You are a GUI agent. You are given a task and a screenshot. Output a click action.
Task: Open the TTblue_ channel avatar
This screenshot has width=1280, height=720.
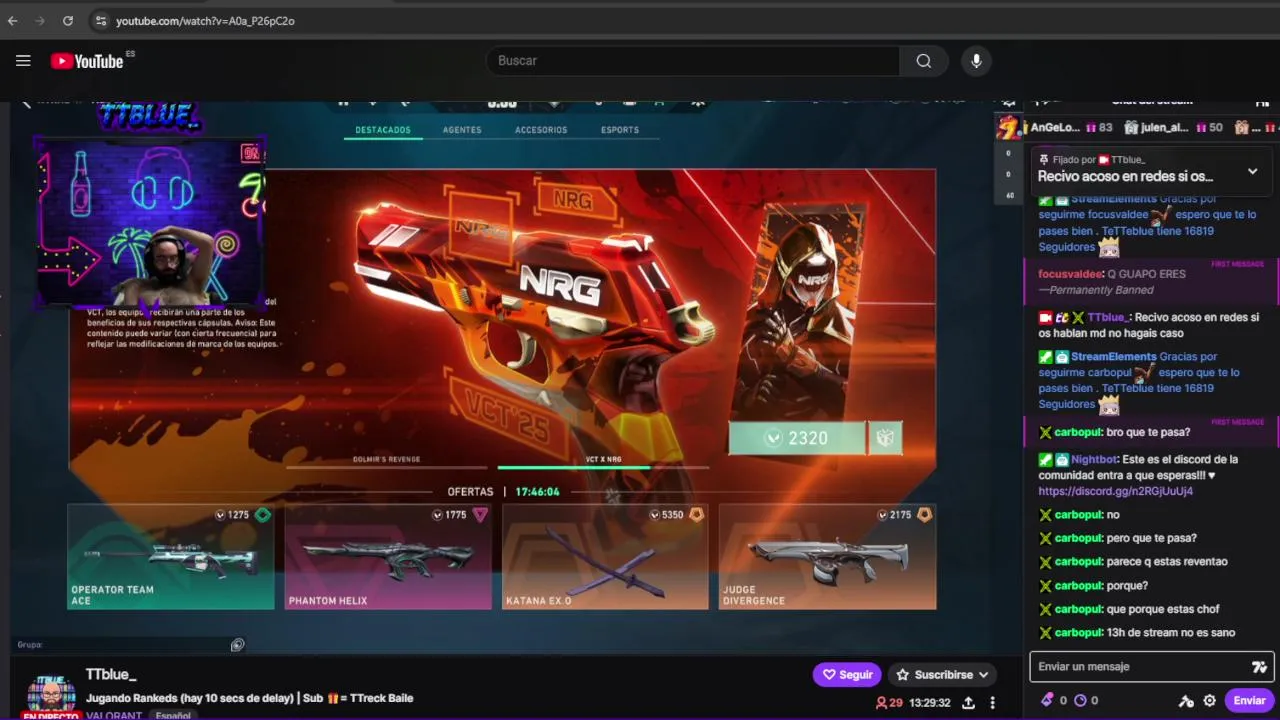(50, 697)
